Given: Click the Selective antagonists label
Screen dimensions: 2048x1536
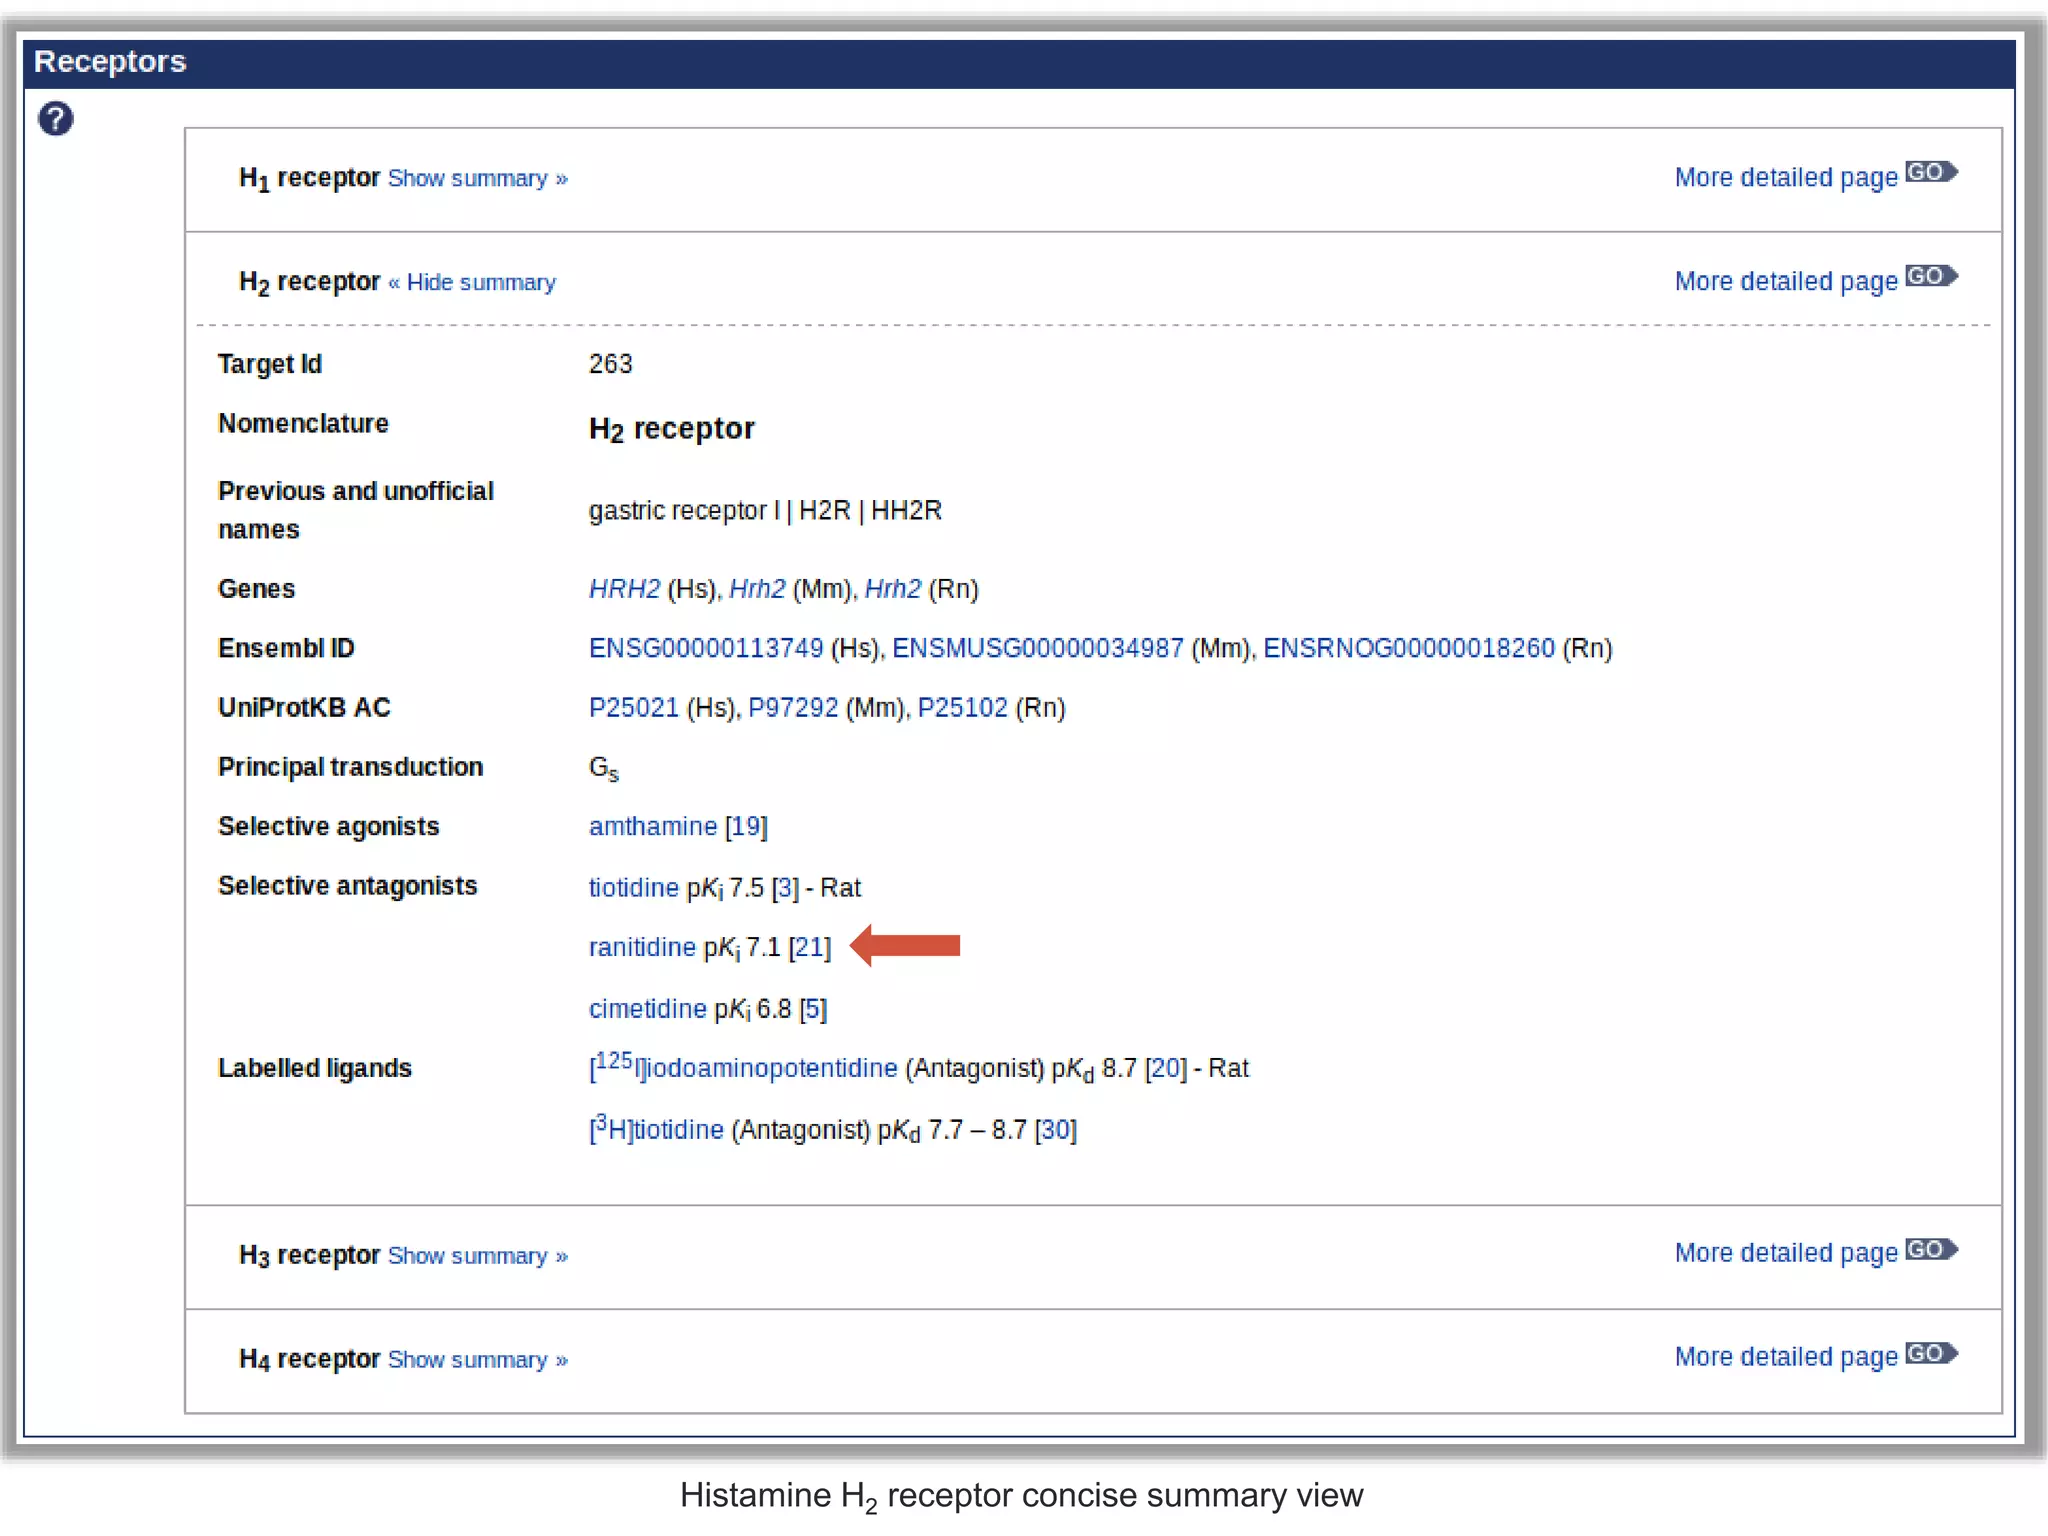Looking at the screenshot, I should coord(347,886).
